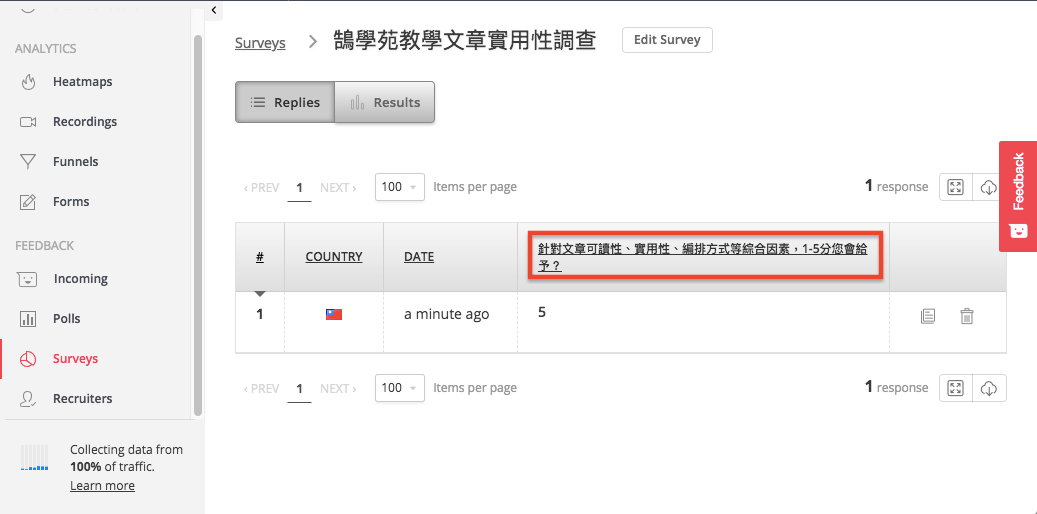Open Incoming feedback
The width and height of the screenshot is (1037, 514).
click(x=80, y=279)
